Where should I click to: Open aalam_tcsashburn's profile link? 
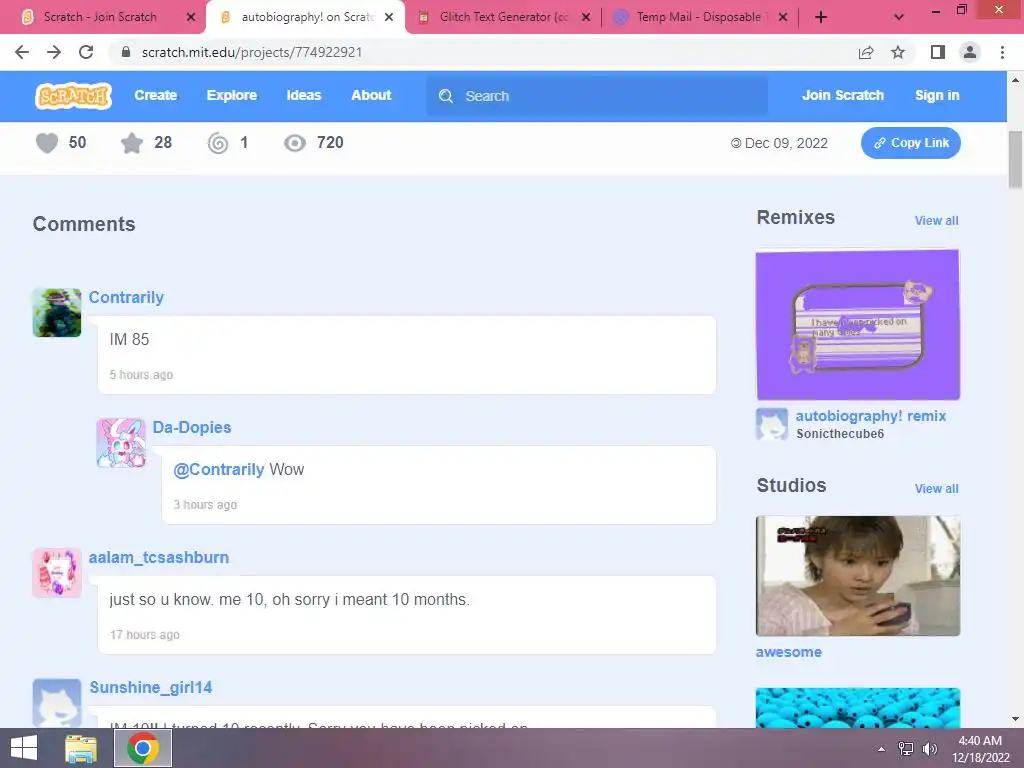click(x=159, y=557)
